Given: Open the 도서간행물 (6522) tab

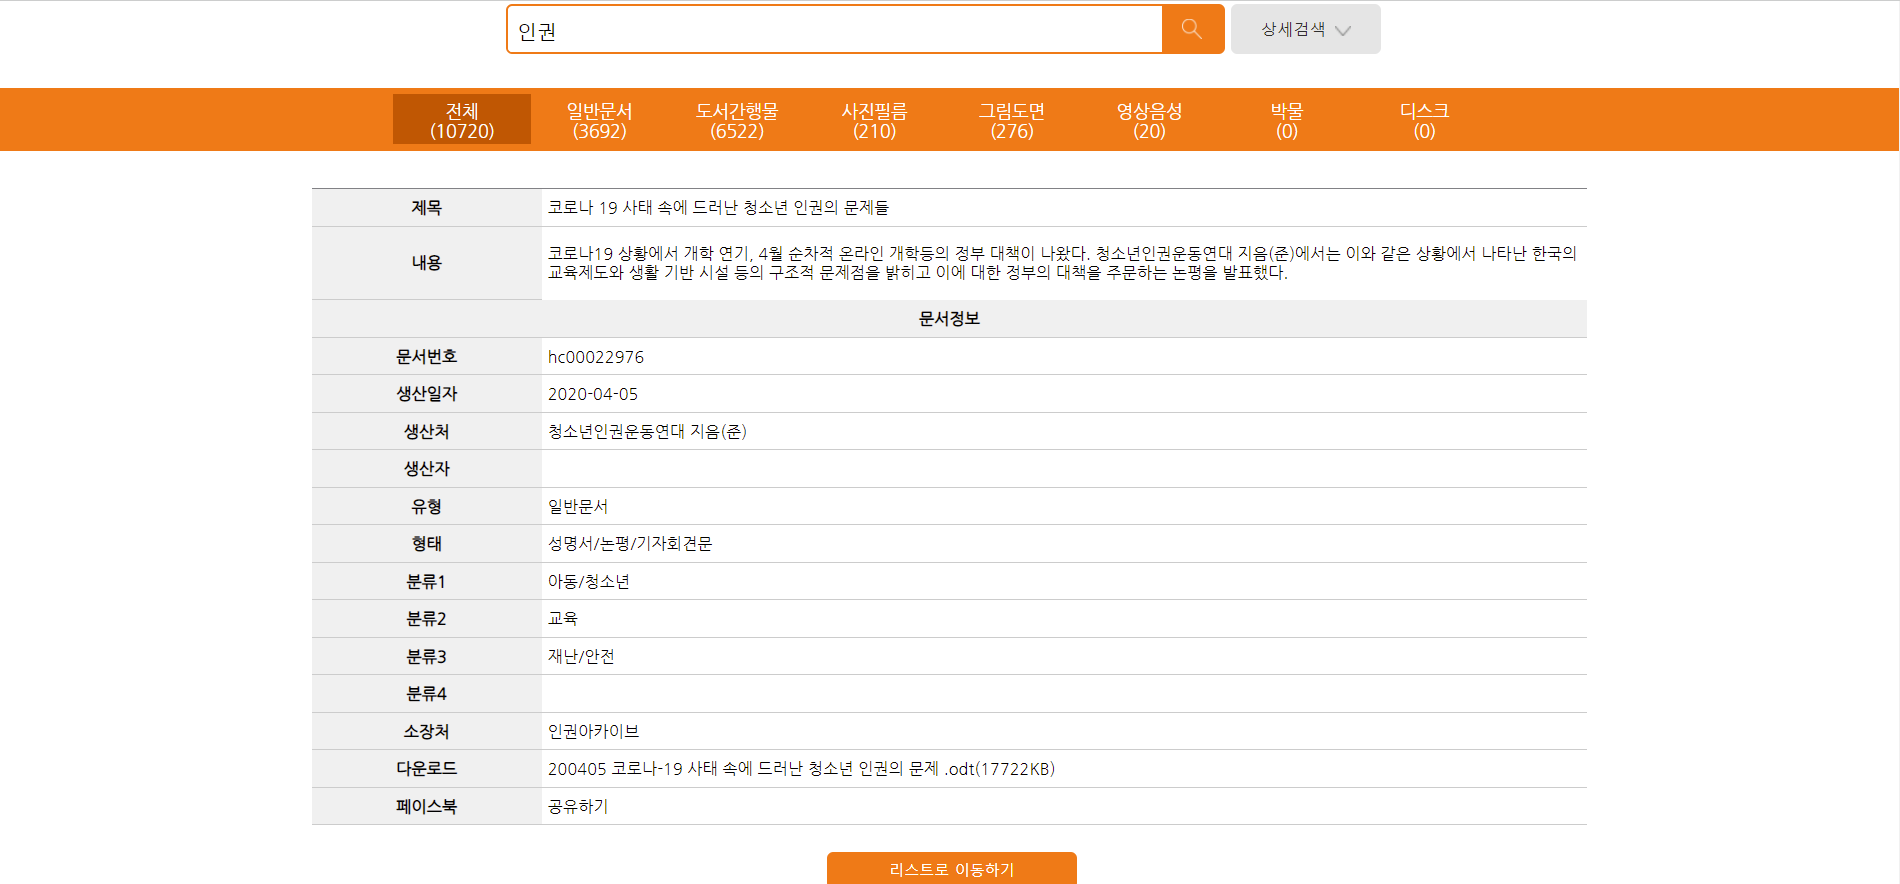Looking at the screenshot, I should click(x=737, y=120).
